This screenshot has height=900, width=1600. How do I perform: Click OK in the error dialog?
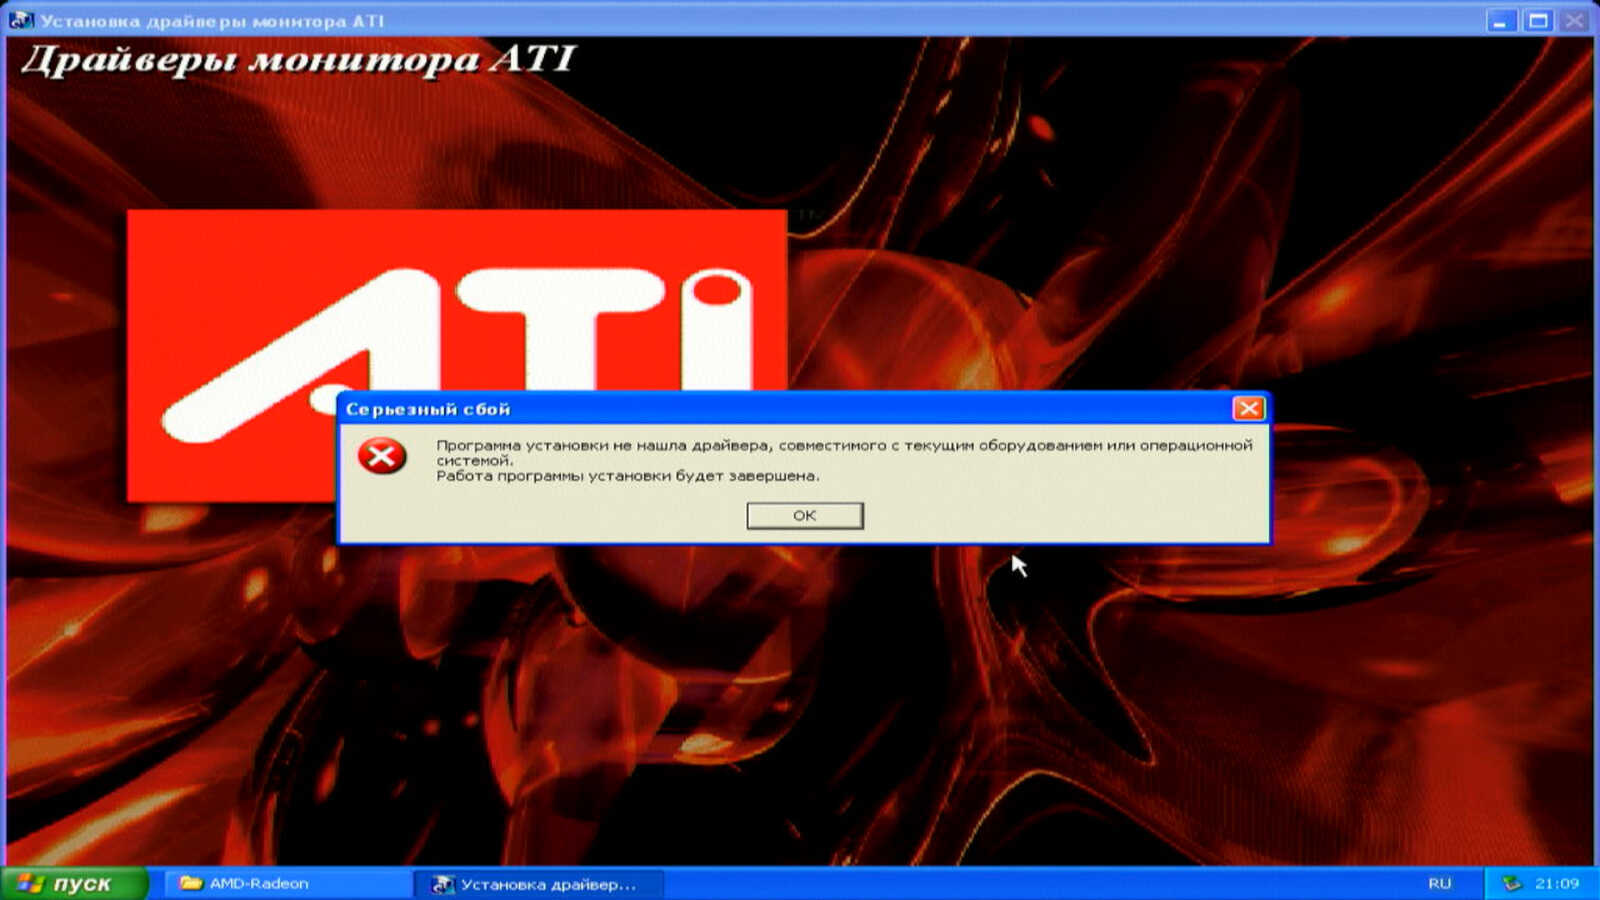coord(805,515)
